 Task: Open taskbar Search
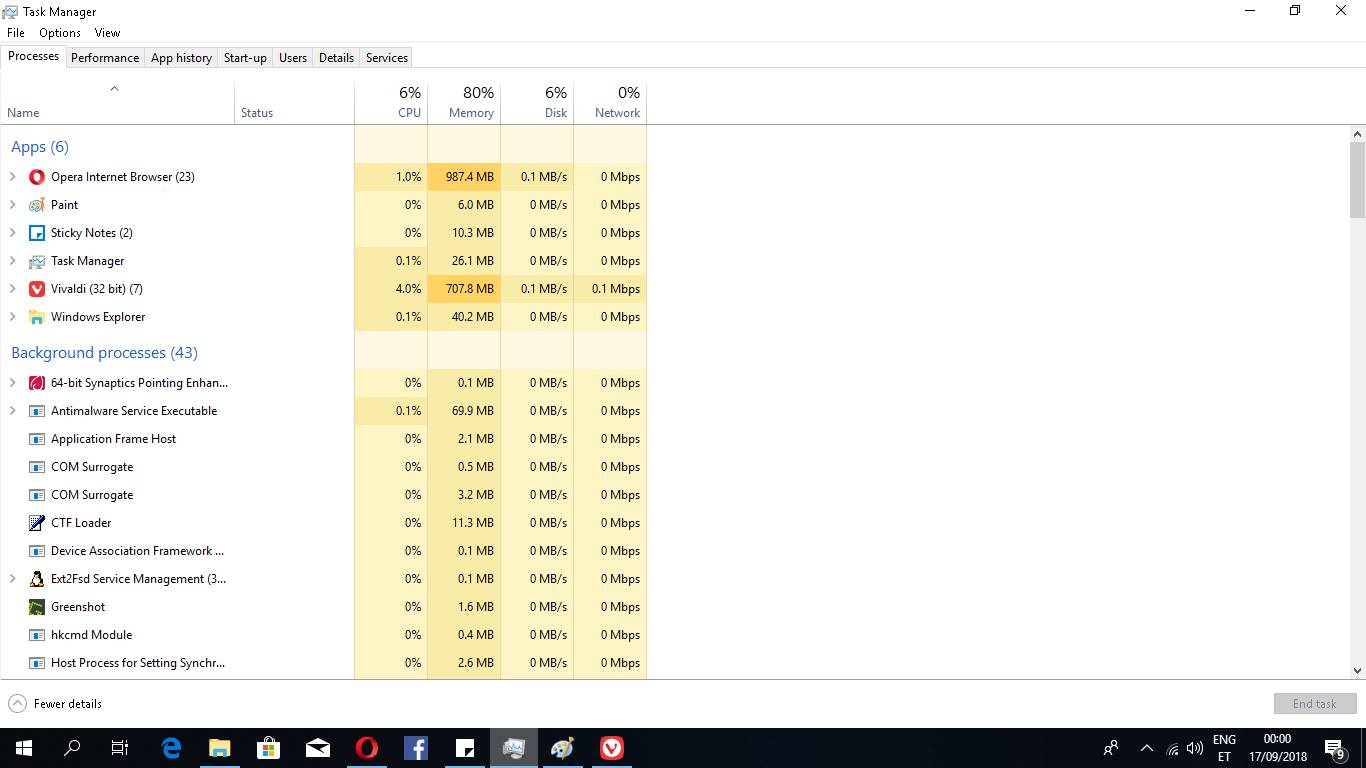[72, 748]
